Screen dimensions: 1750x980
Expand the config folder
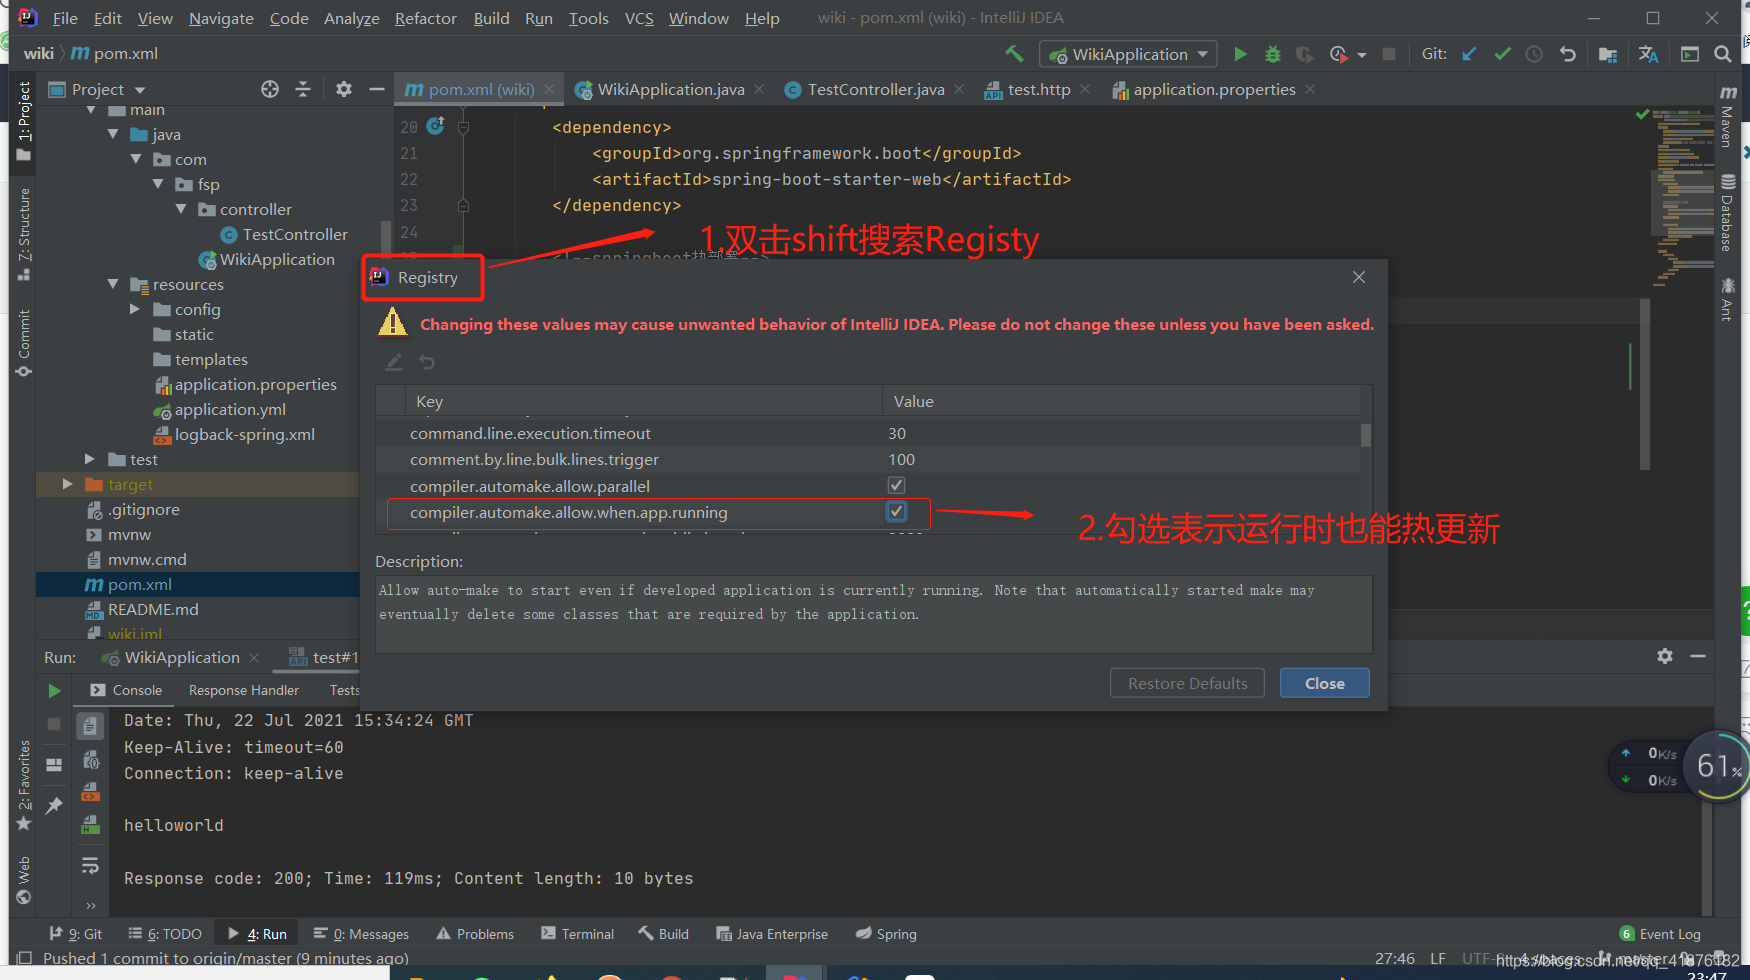[x=135, y=309]
